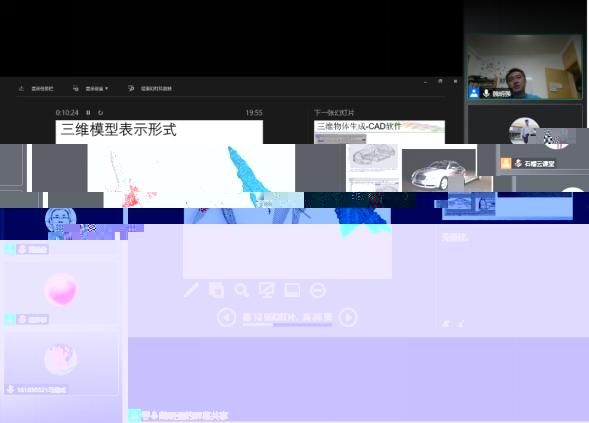Image resolution: width=589 pixels, height=423 pixels.
Task: Open more slide show options
Action: click(x=318, y=290)
